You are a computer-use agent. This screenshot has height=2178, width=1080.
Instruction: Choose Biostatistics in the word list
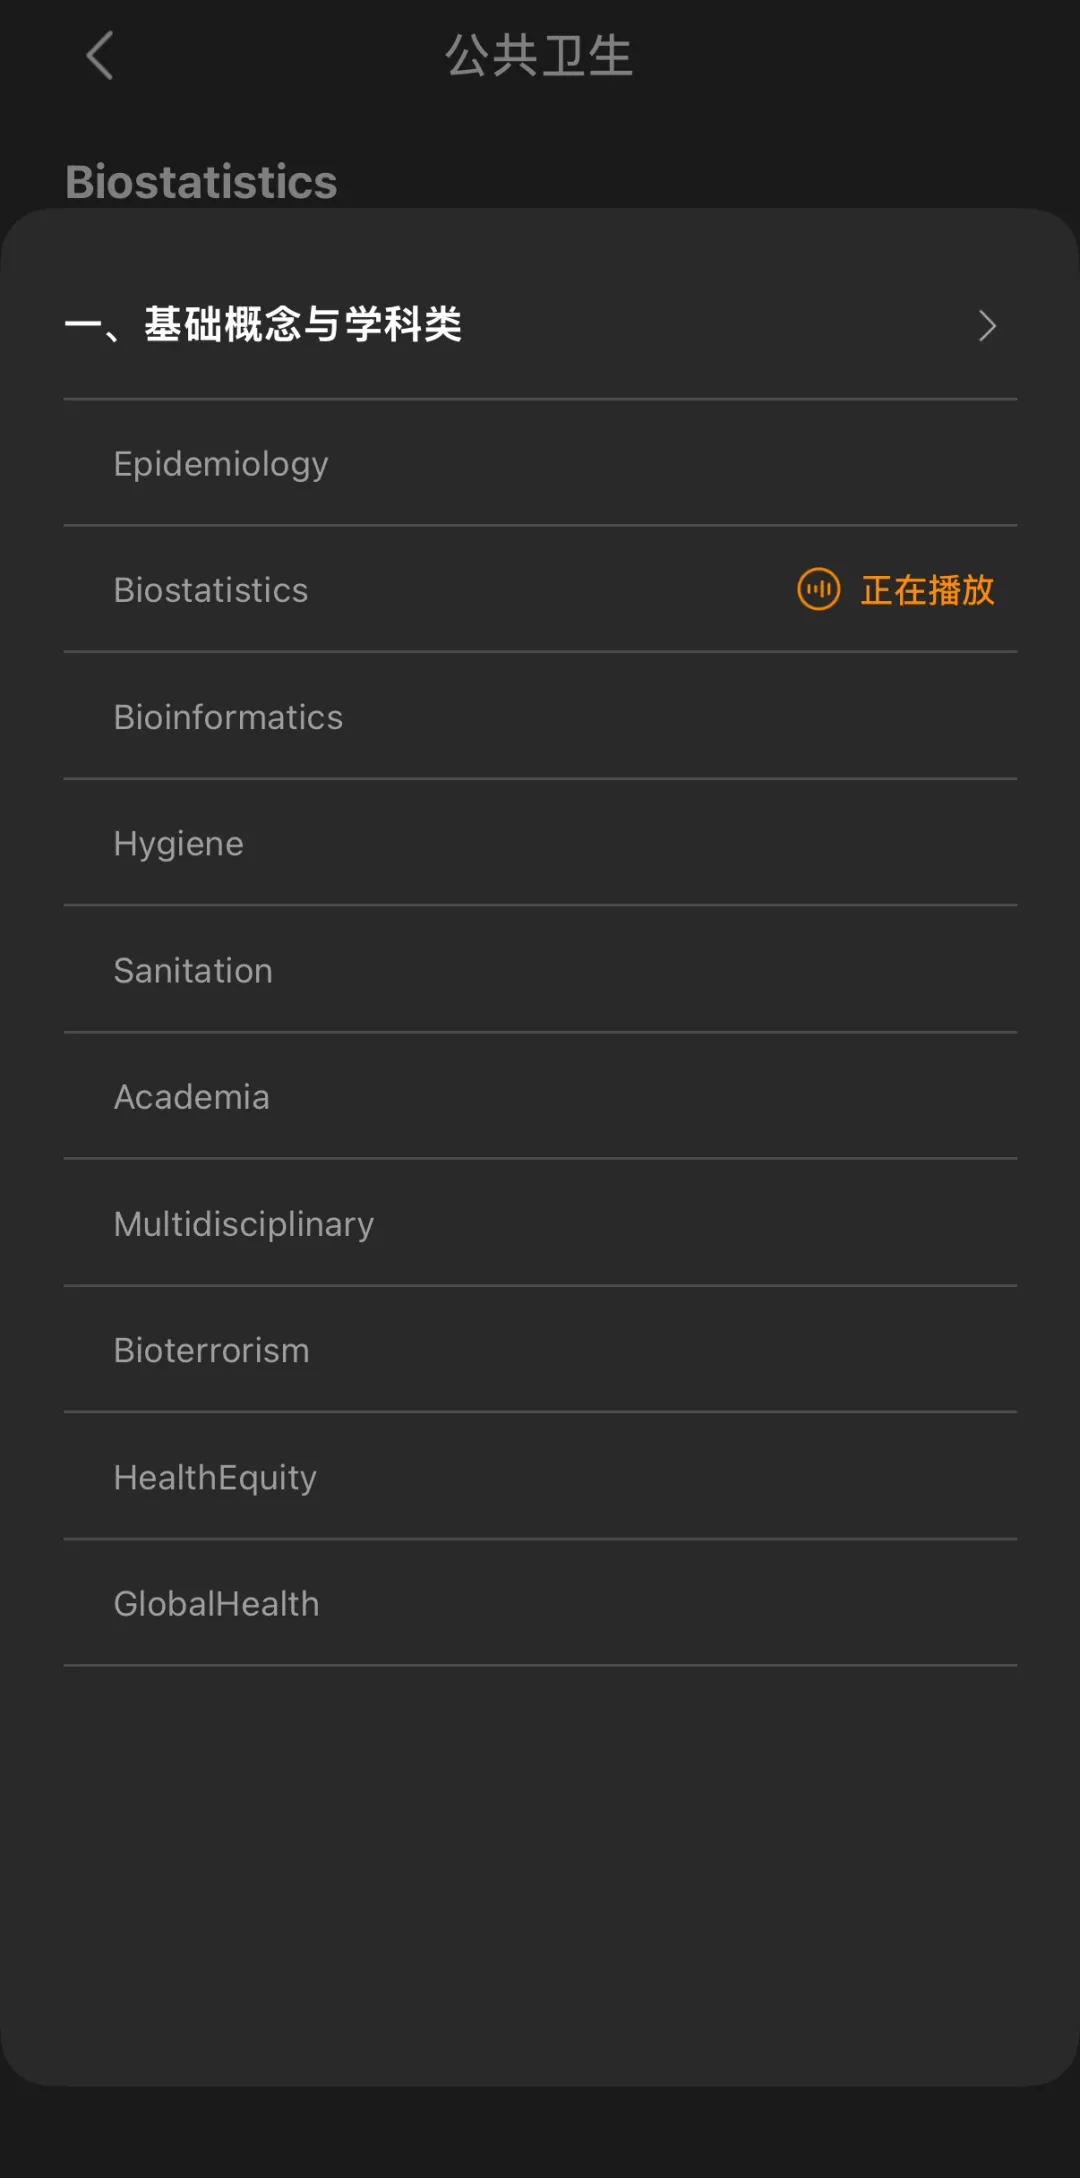click(x=211, y=590)
